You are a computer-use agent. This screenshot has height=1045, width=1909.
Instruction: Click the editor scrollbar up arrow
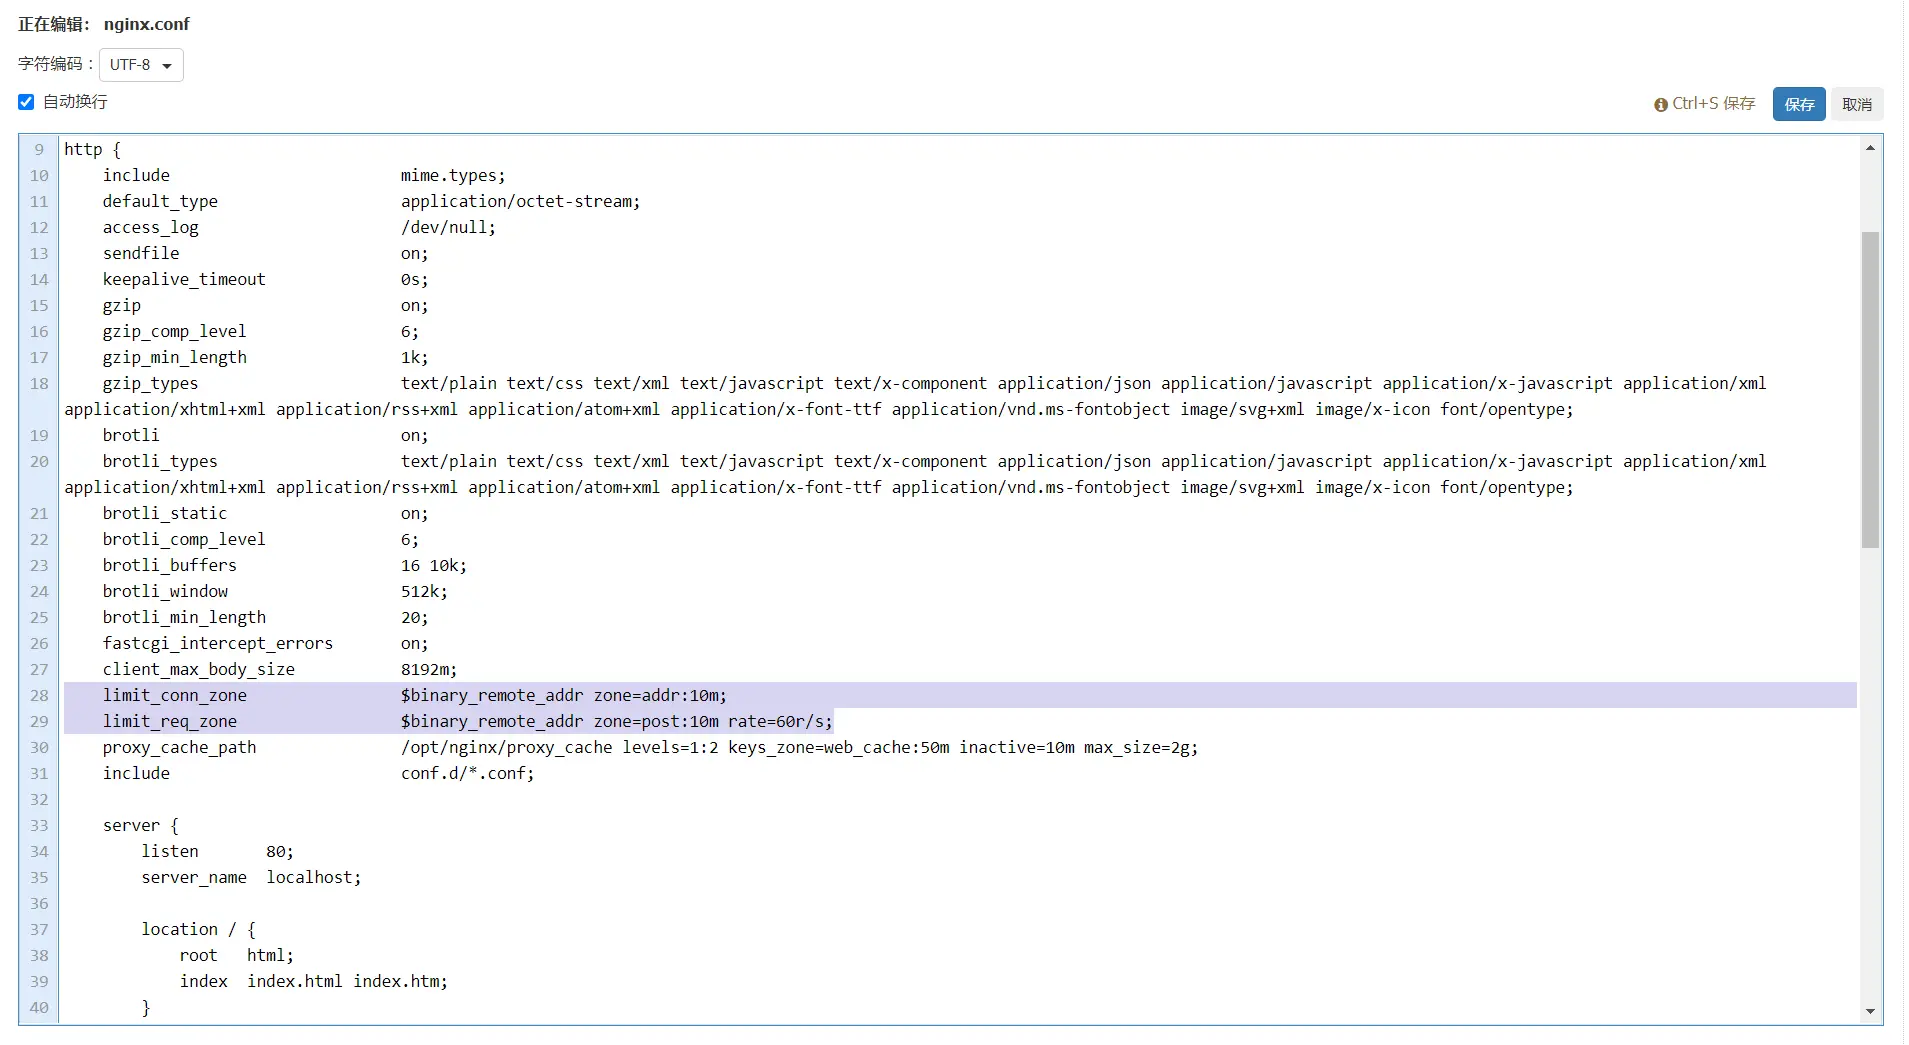tap(1870, 148)
